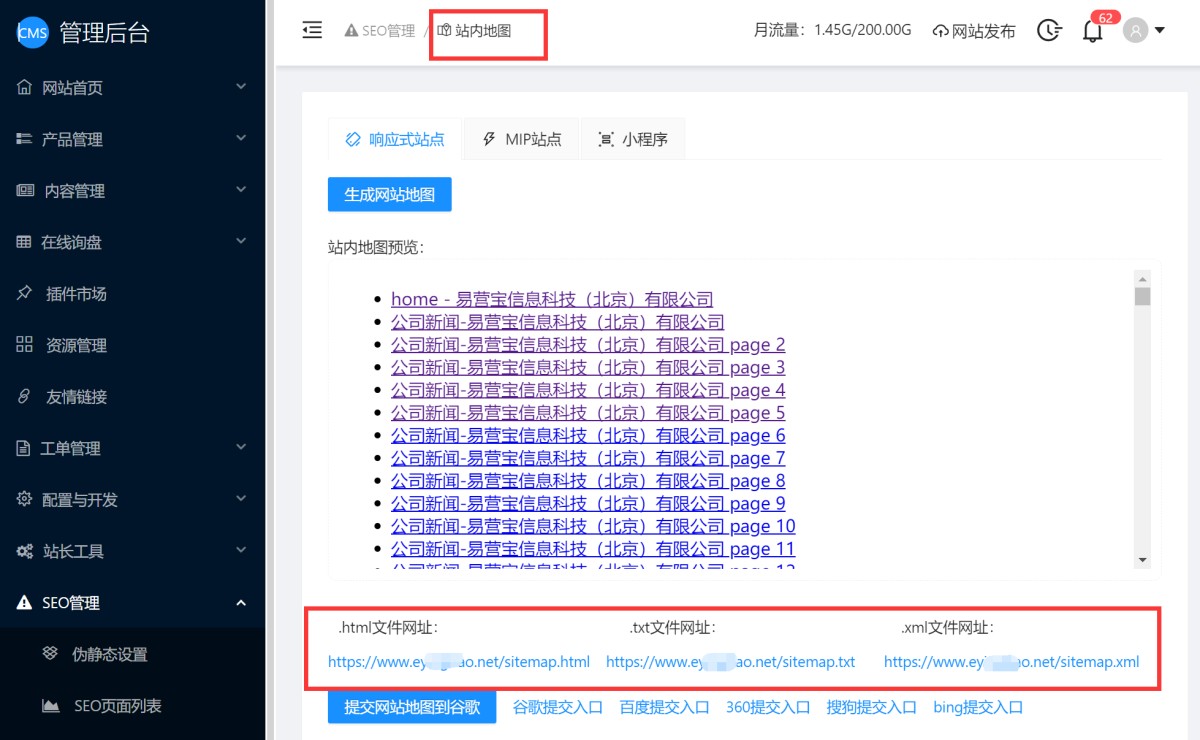Viewport: 1200px width, 740px height.
Task: Open 友情链接 in the sidebar
Action: point(75,397)
